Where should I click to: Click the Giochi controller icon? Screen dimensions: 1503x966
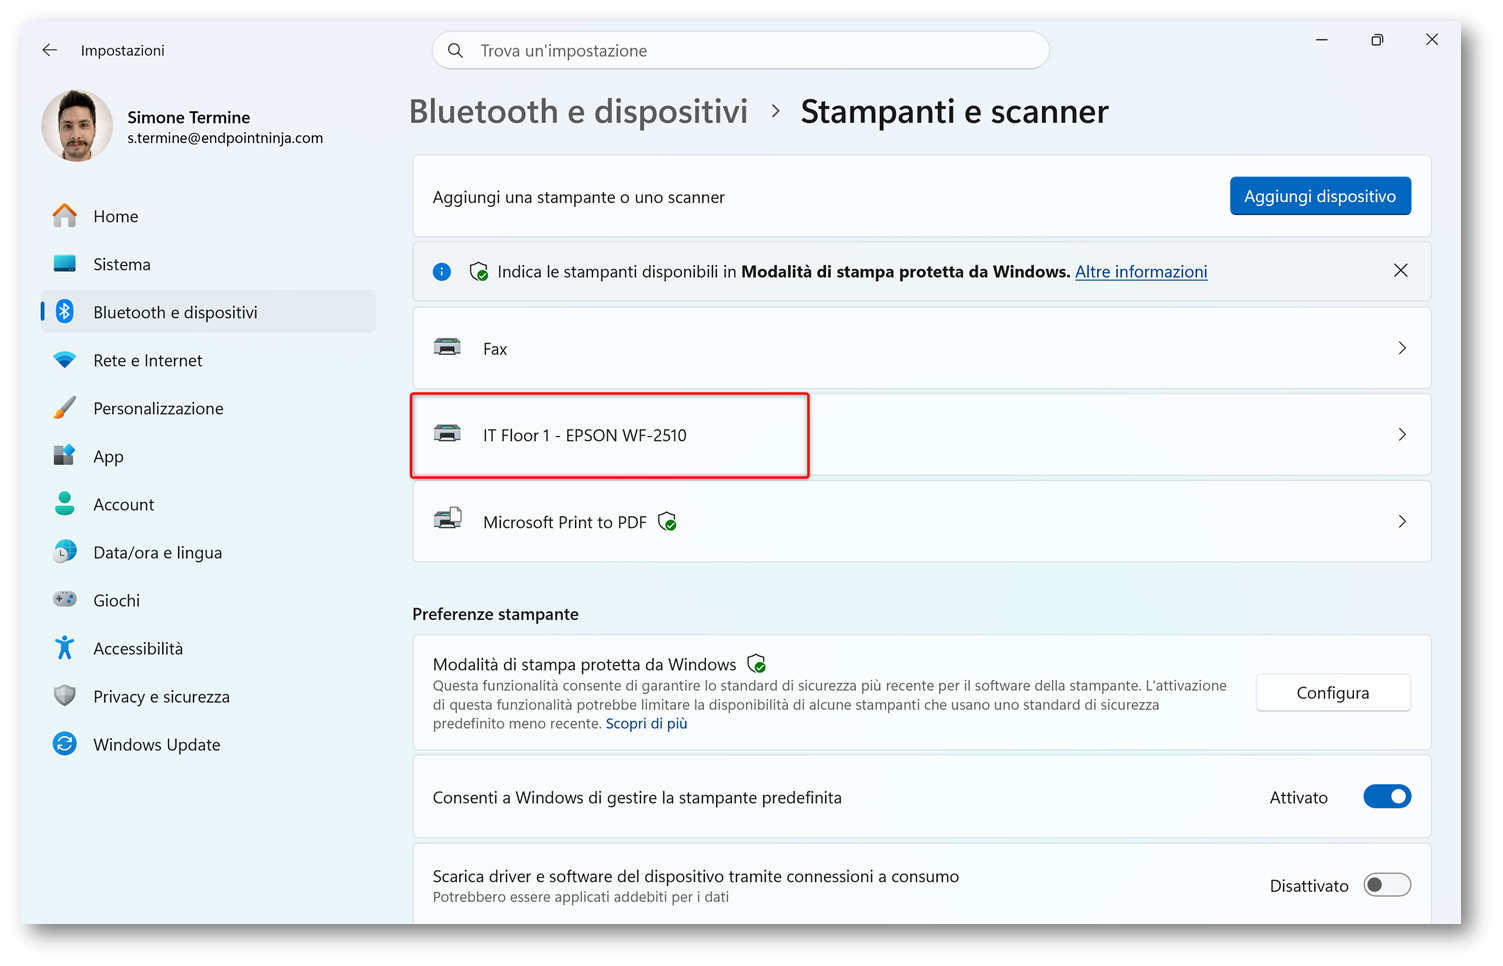65,599
